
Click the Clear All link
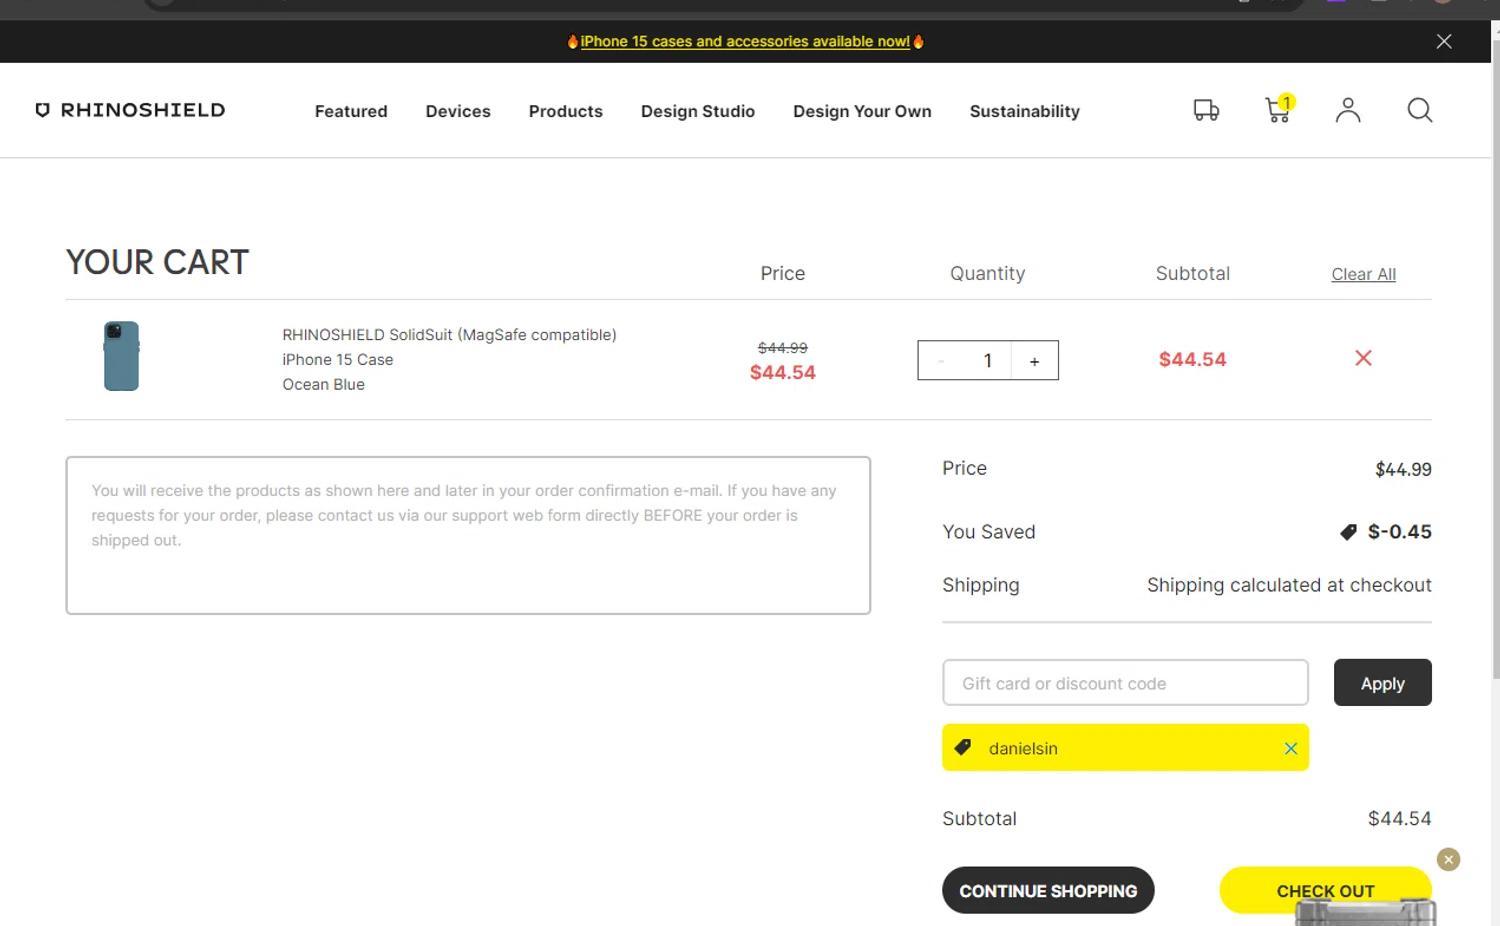pyautogui.click(x=1363, y=274)
